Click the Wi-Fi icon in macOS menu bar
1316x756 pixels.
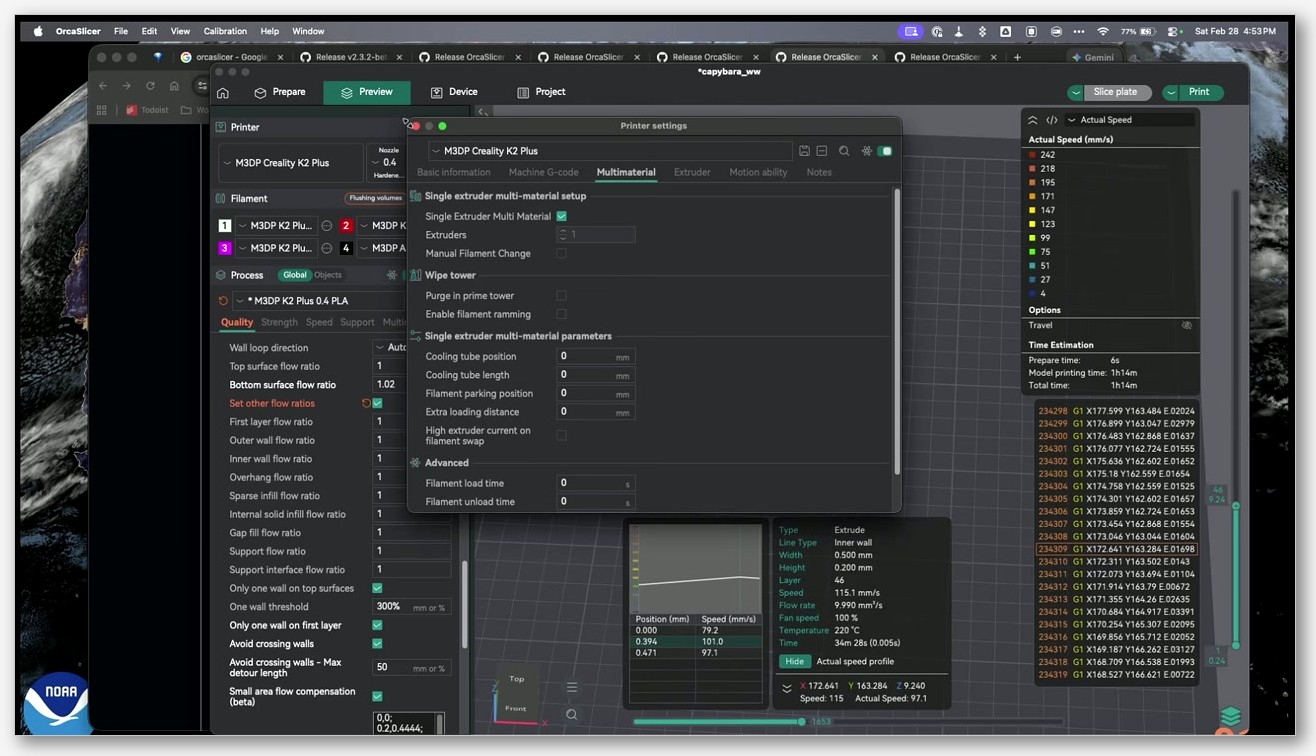[1102, 31]
